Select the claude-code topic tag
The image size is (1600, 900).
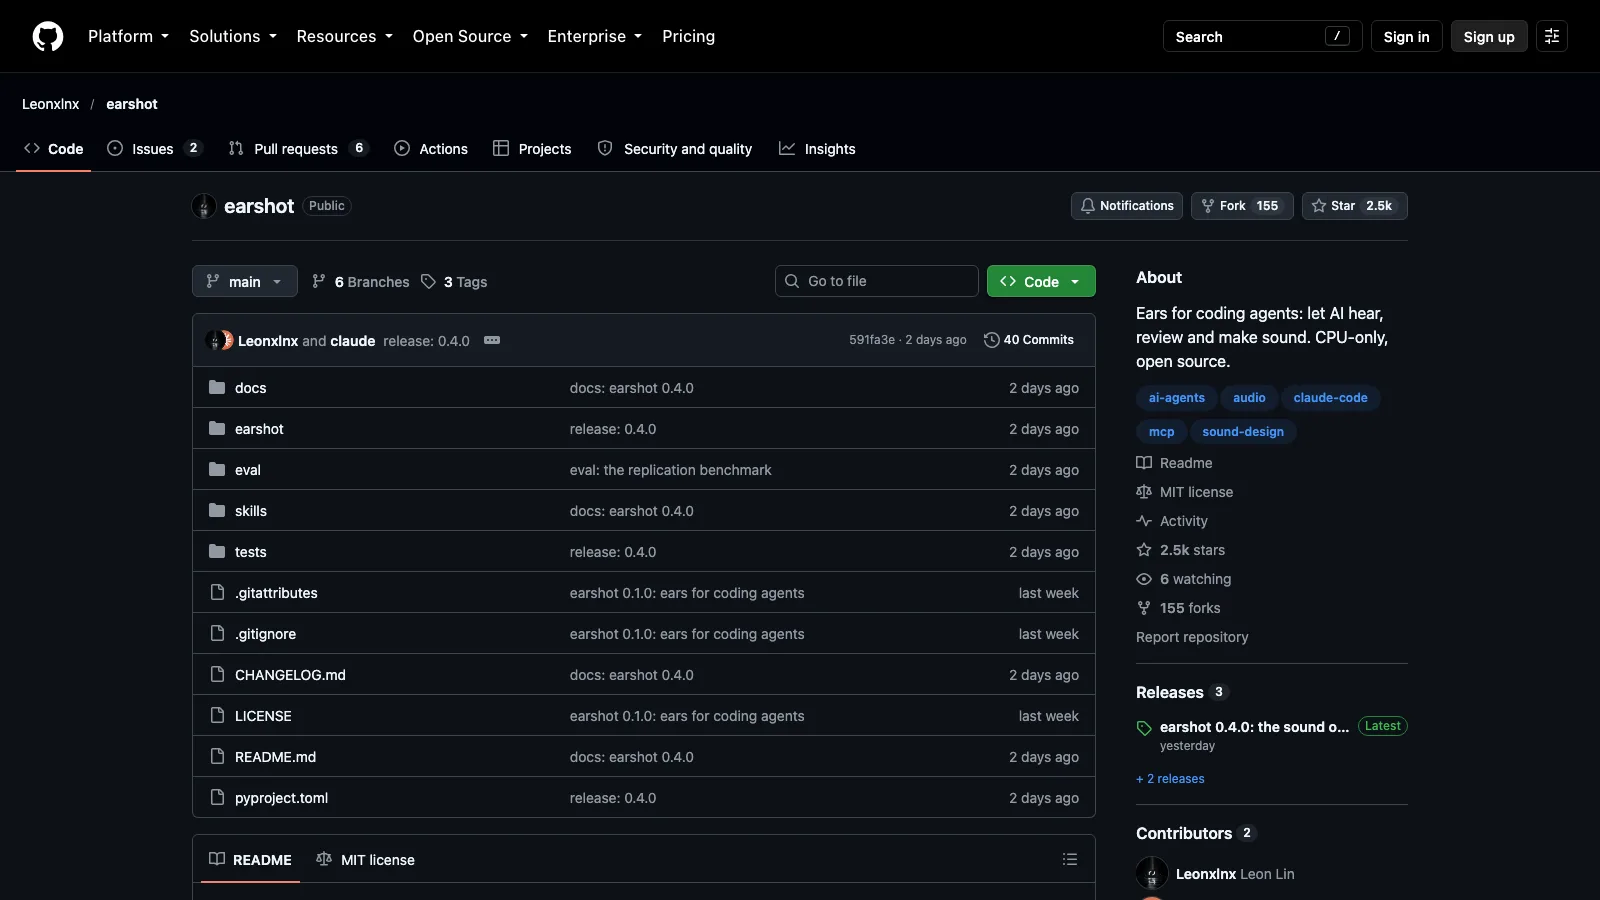(1330, 398)
